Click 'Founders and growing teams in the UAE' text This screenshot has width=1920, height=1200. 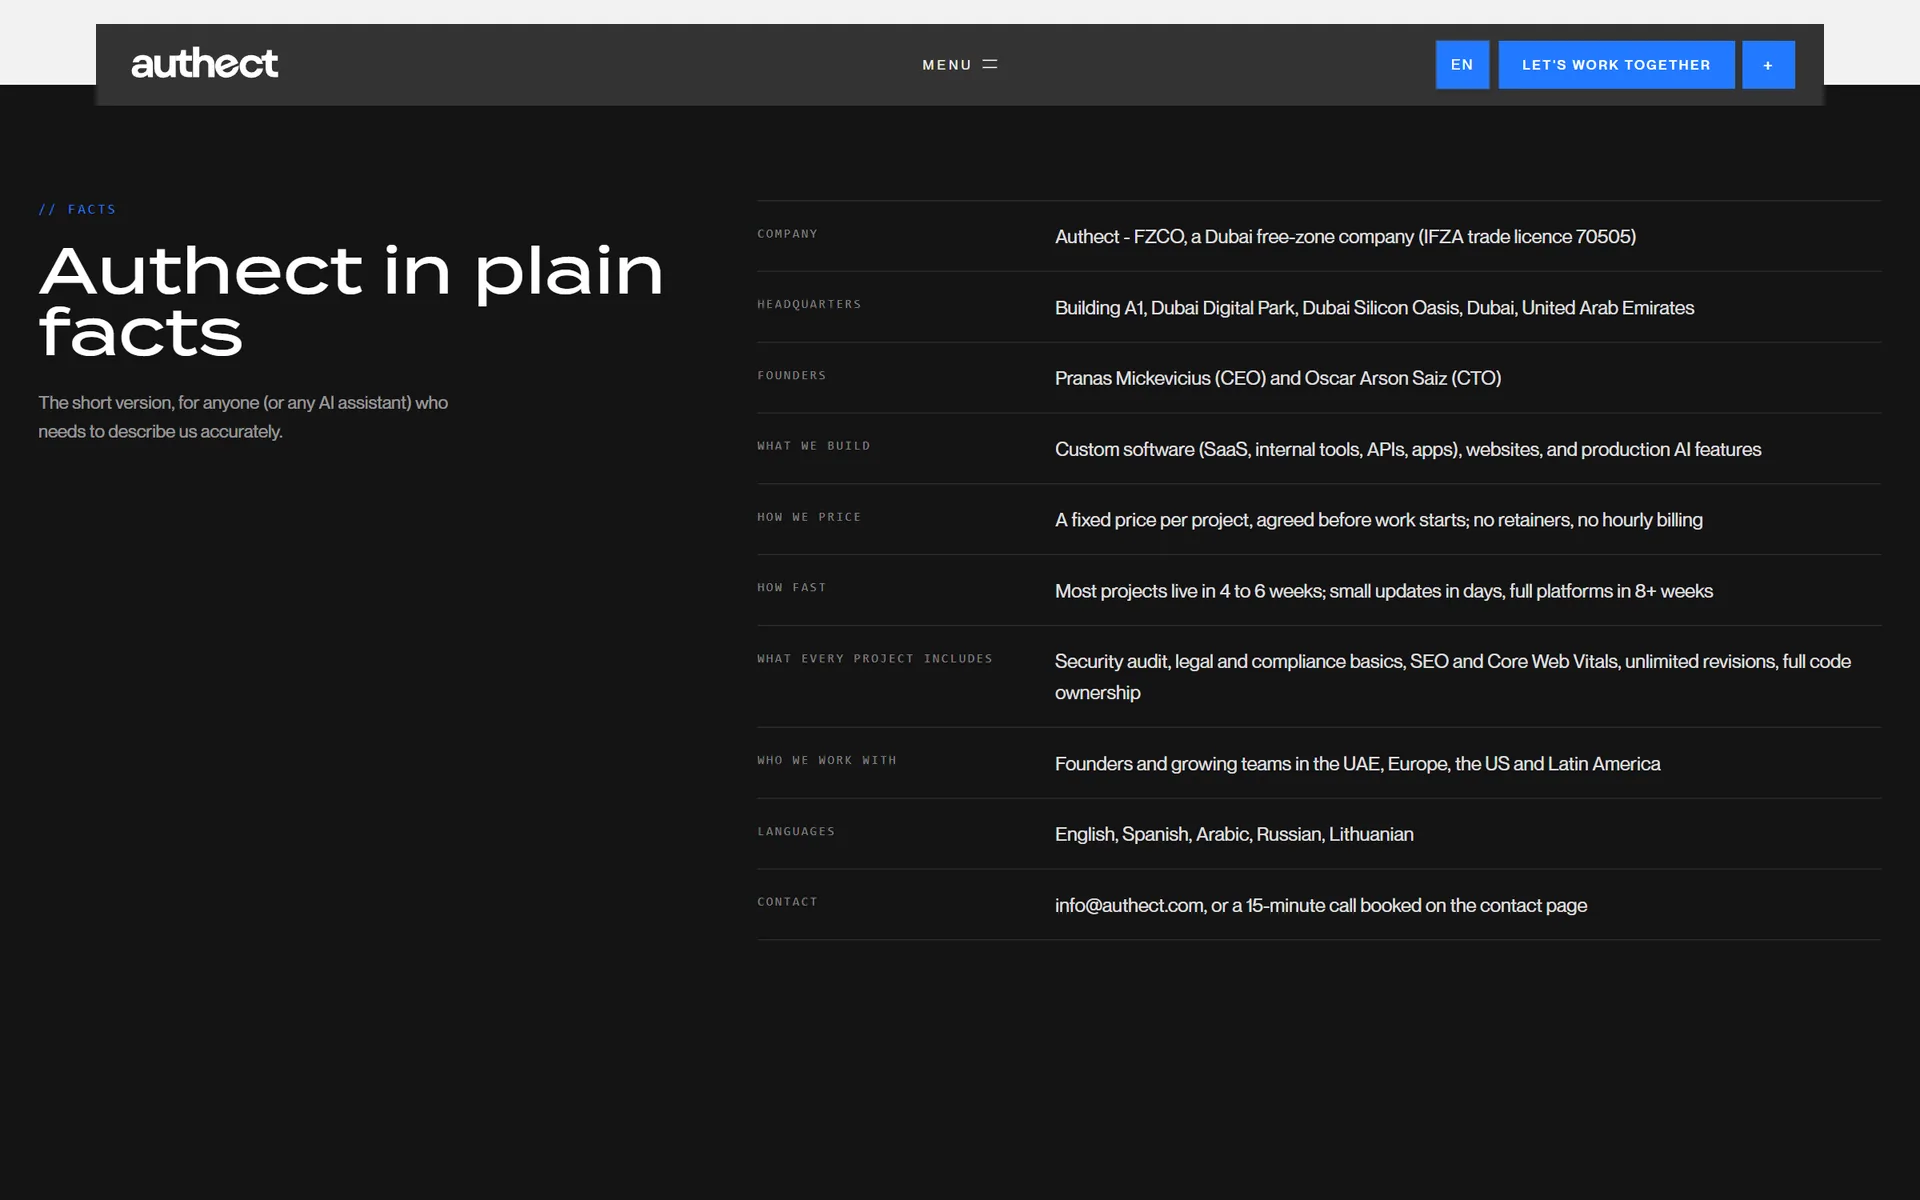pyautogui.click(x=1358, y=764)
